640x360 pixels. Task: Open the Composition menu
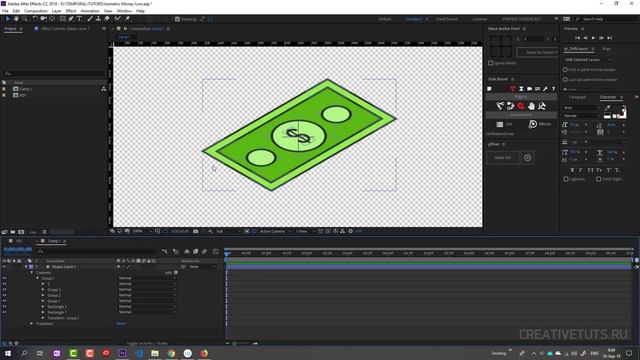[36, 11]
